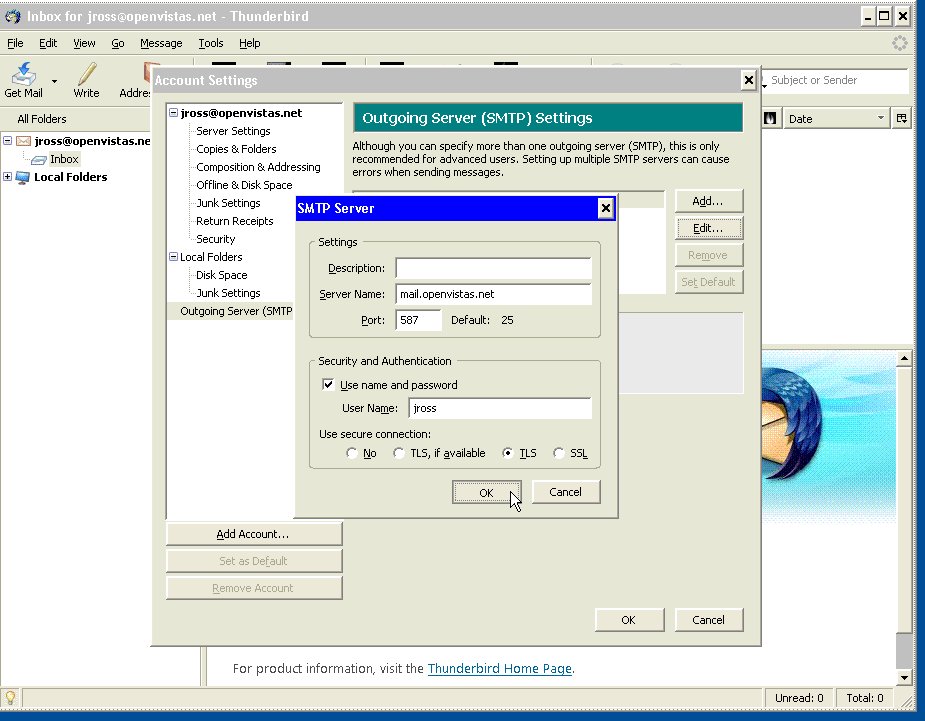
Task: Select Junk Settings under jross@openvistas.net
Action: pos(228,203)
